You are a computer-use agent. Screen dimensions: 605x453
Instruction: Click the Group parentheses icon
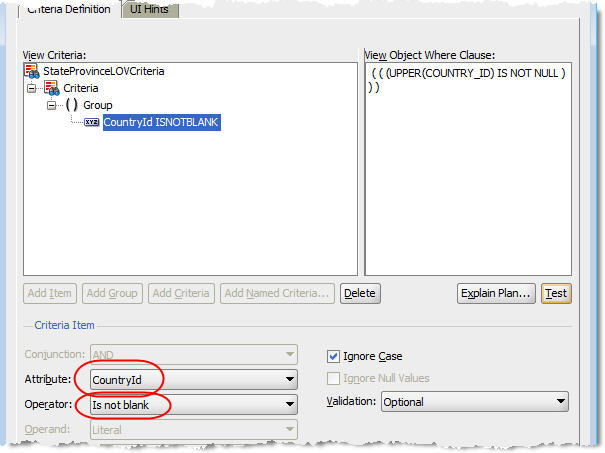[x=72, y=105]
